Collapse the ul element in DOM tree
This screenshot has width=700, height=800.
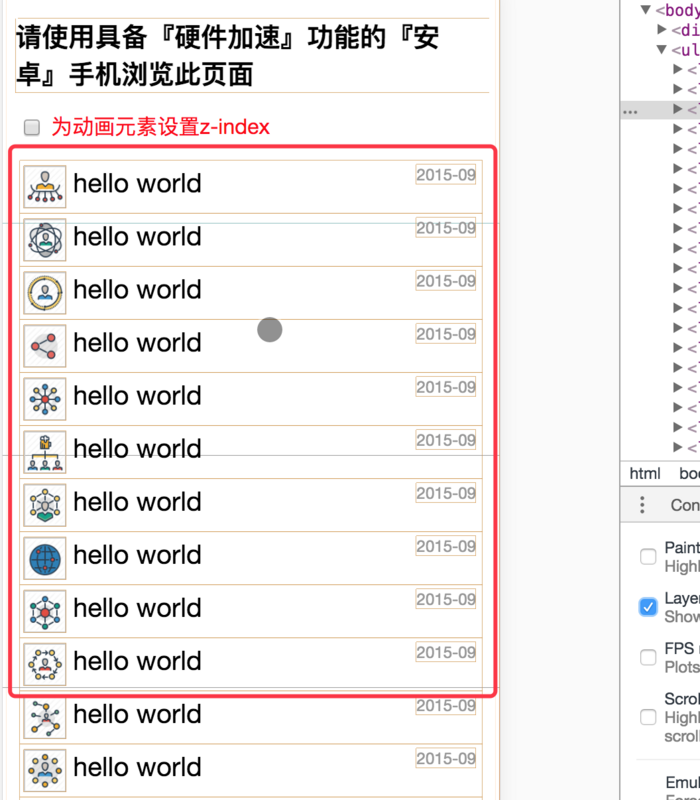click(x=662, y=49)
